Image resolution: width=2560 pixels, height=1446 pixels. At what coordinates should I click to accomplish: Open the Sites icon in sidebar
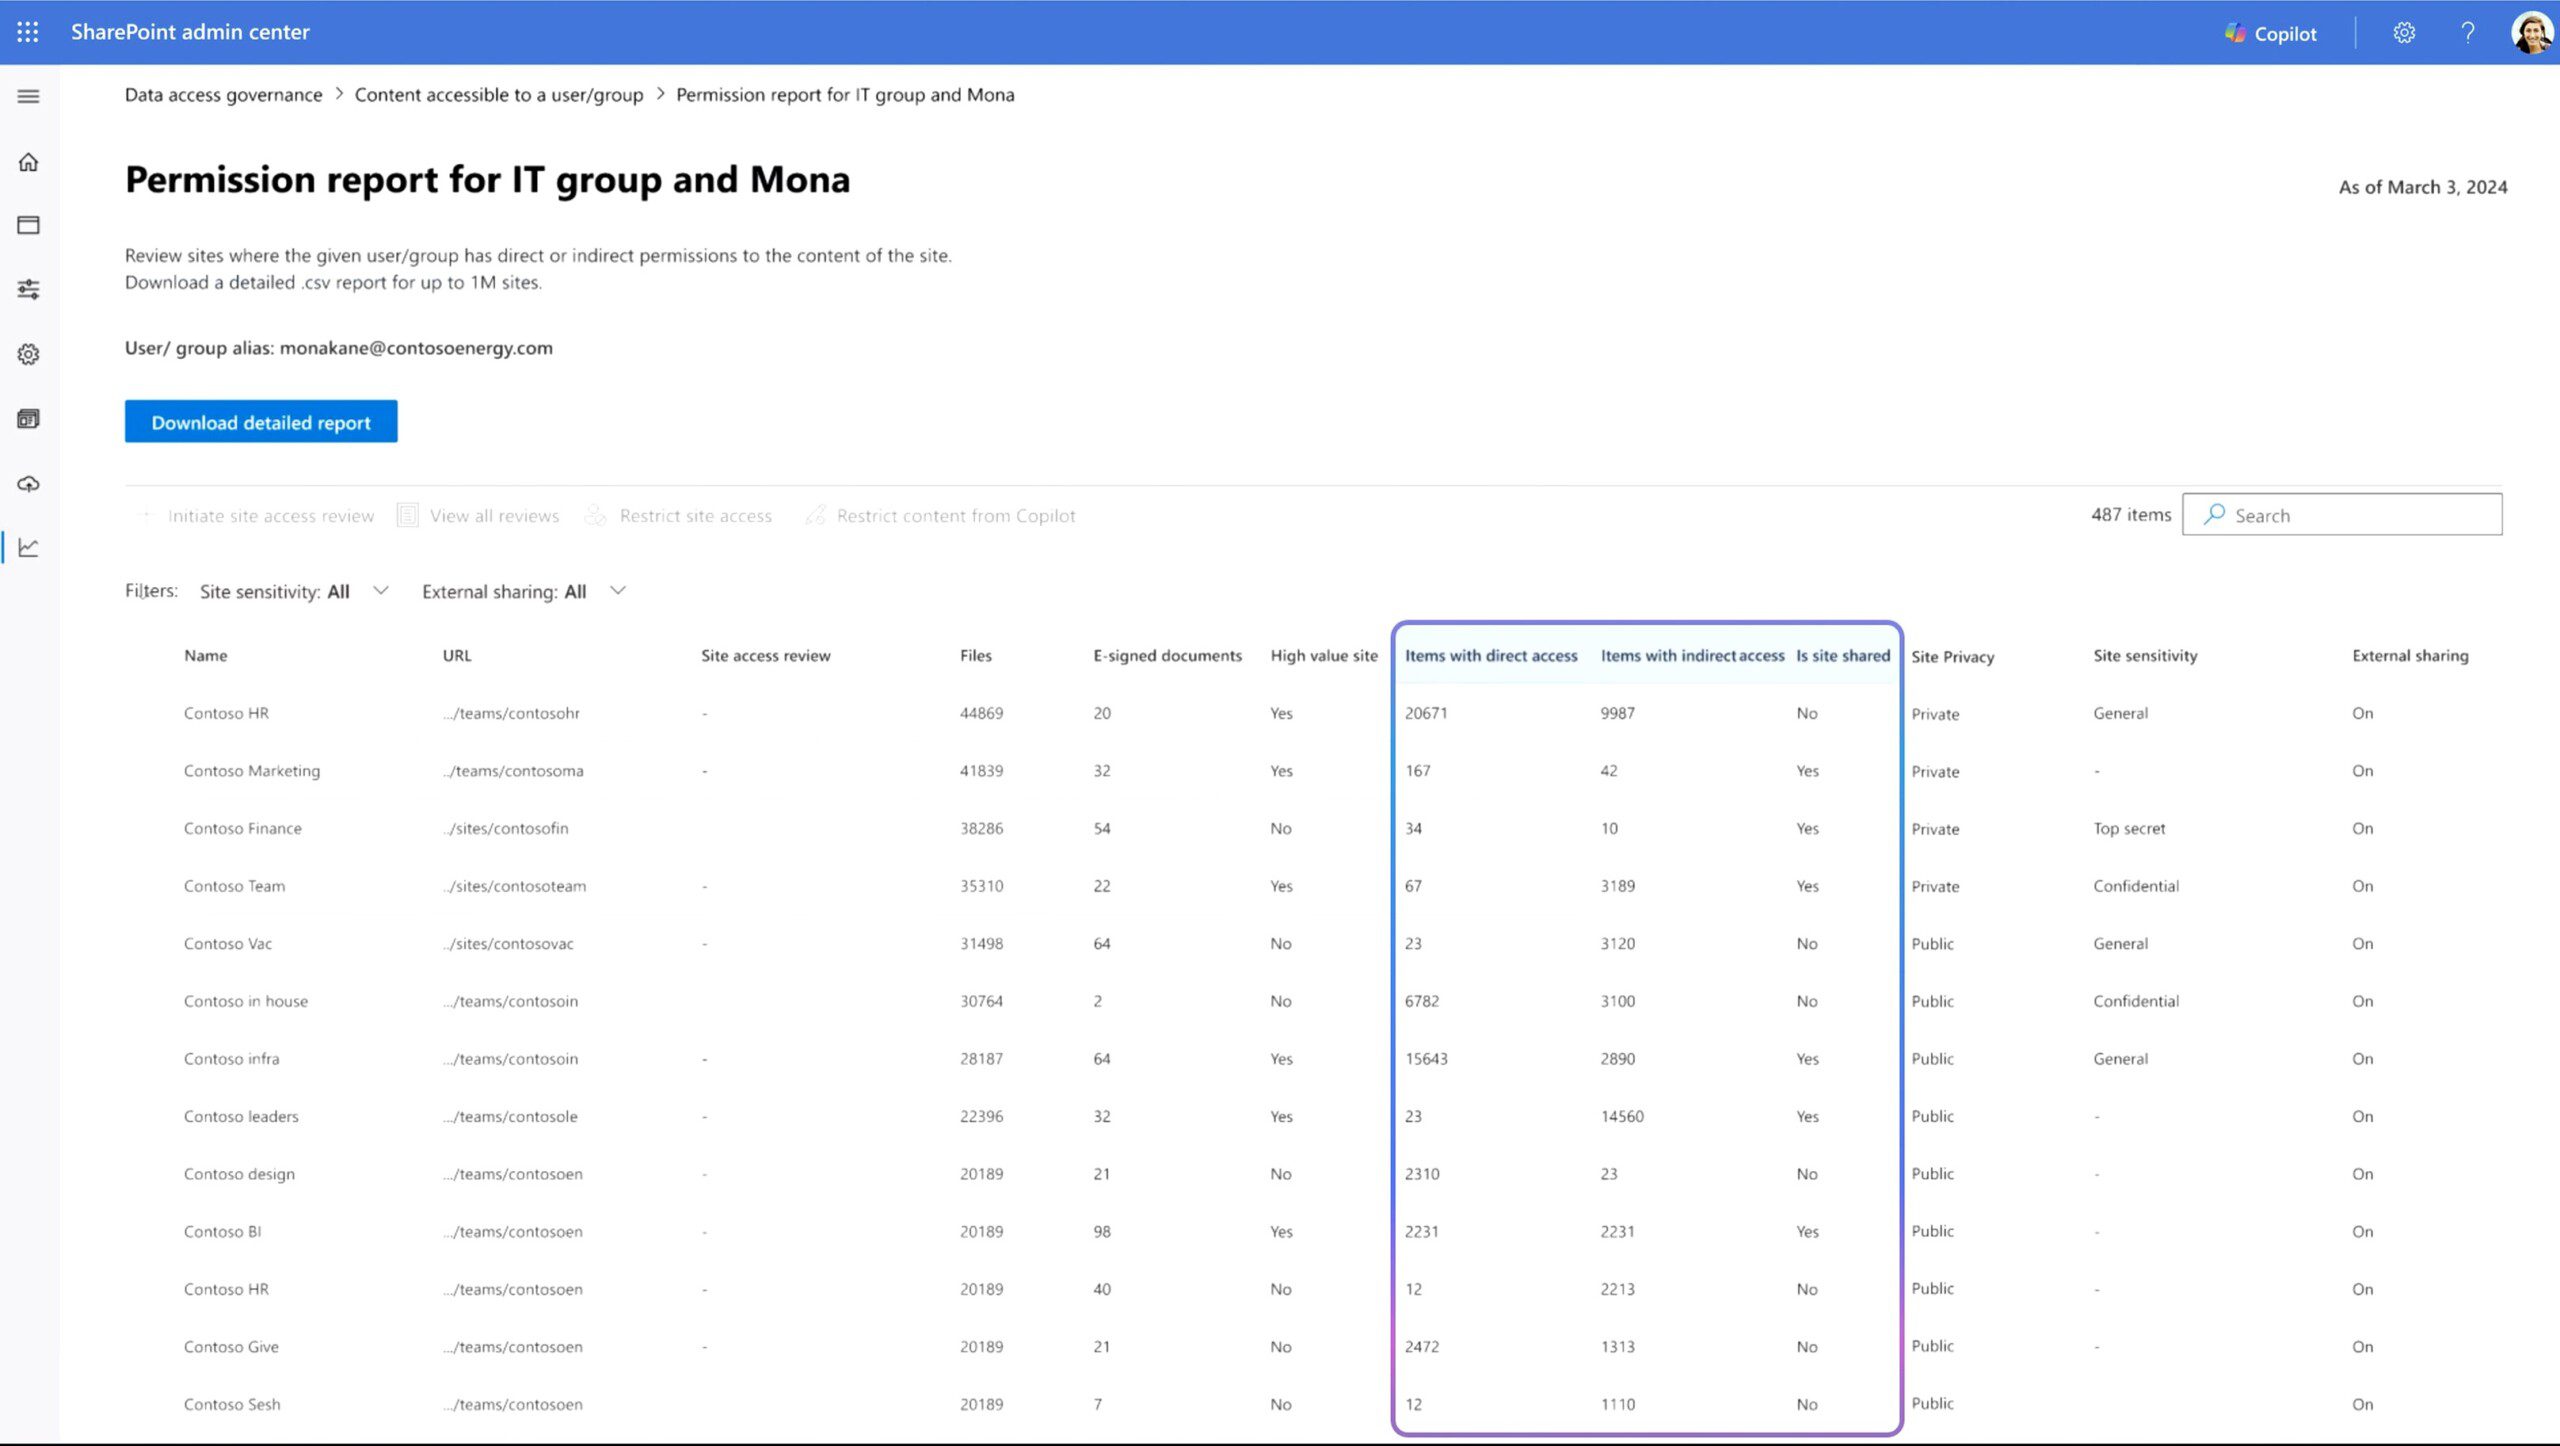coord(28,225)
